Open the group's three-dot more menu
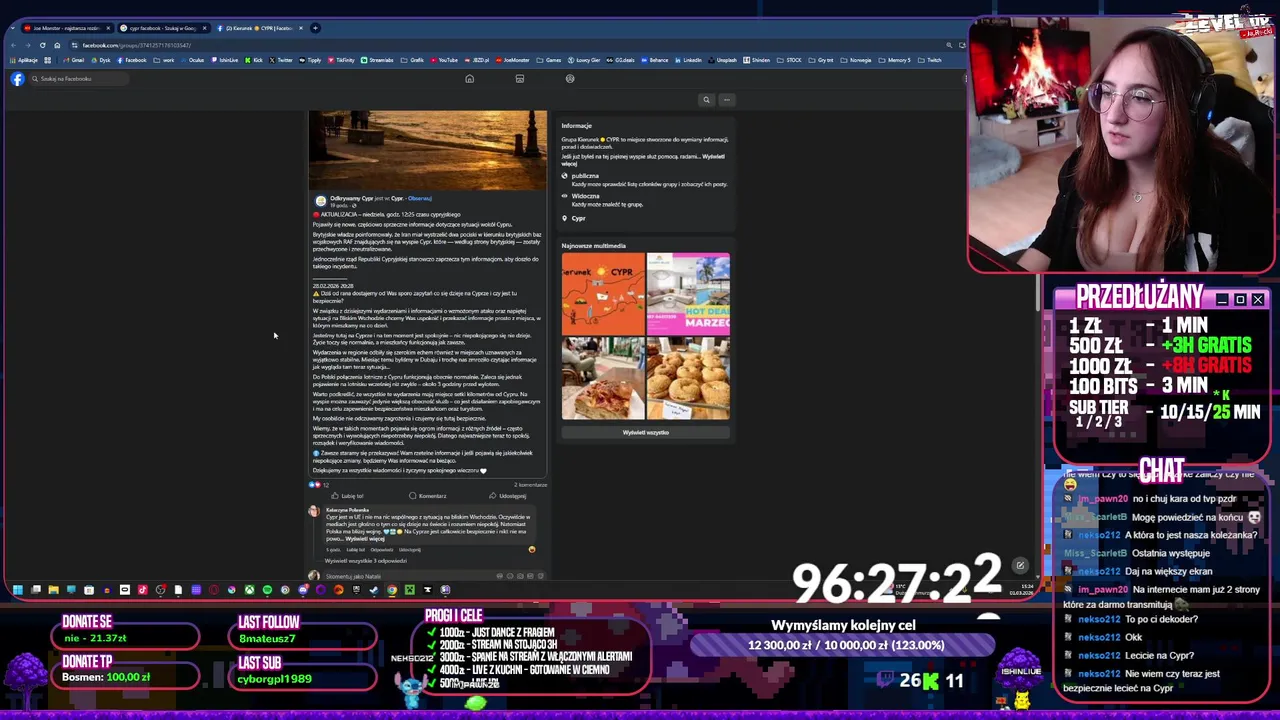1280x720 pixels. 727,100
